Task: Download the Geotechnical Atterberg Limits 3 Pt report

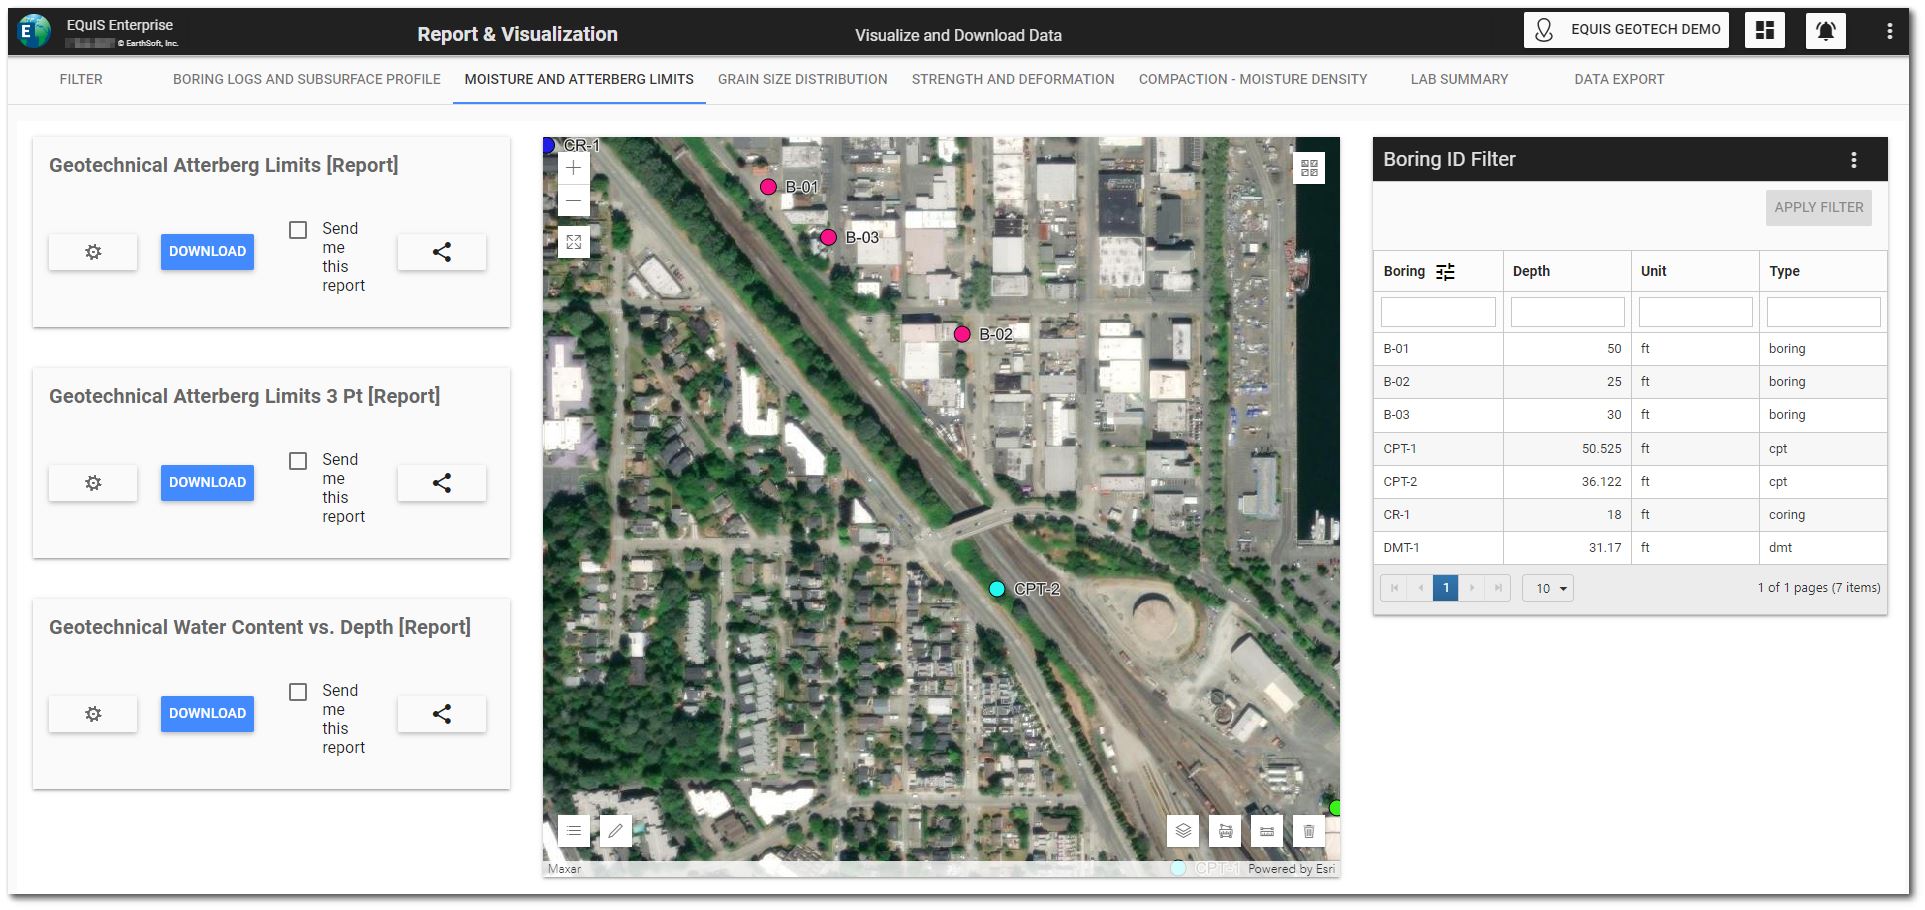Action: [x=207, y=483]
